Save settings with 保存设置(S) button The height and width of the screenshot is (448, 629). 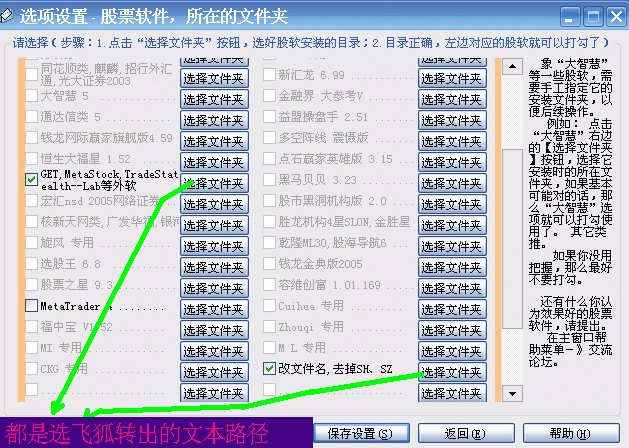click(x=361, y=433)
